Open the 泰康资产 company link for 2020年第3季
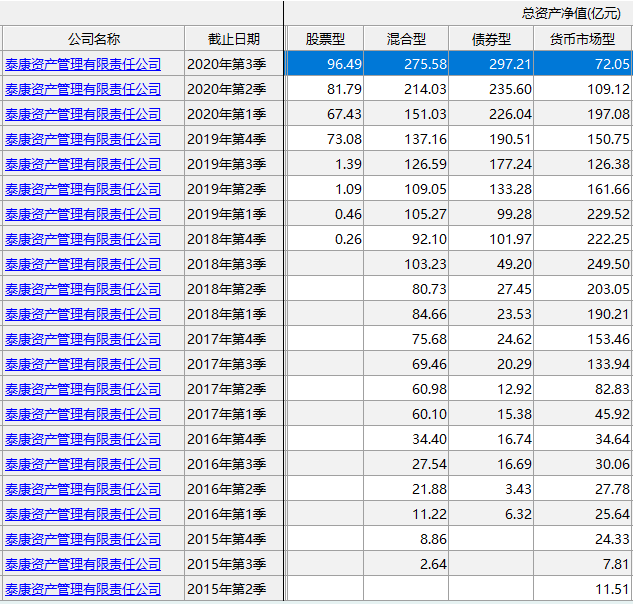 click(83, 64)
